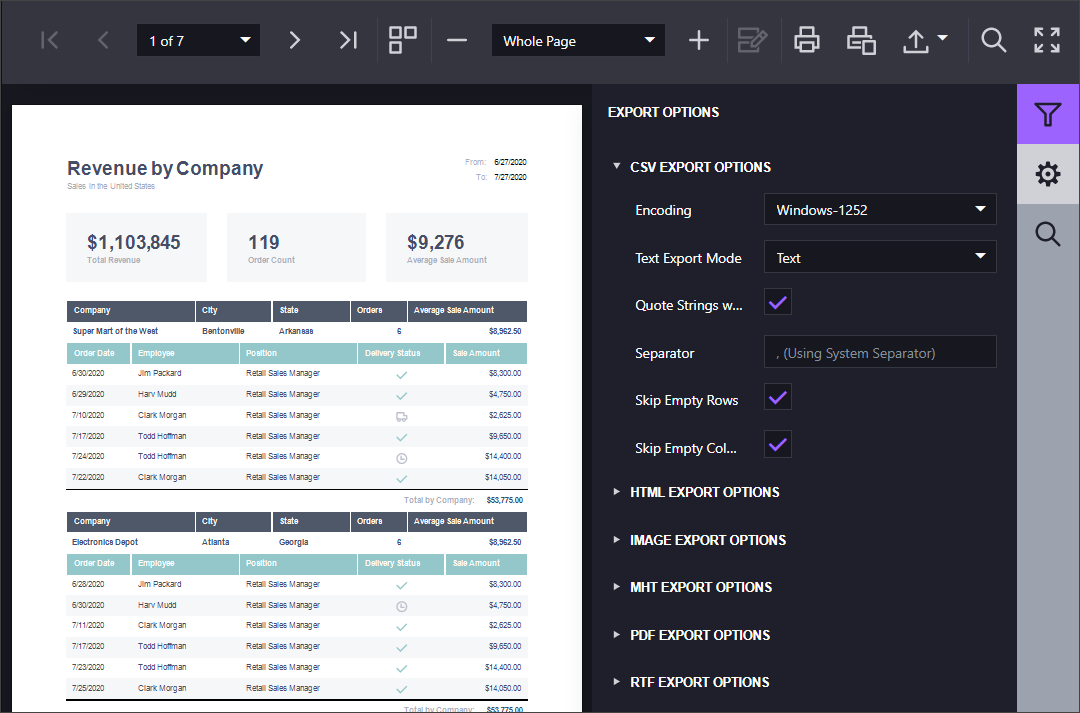Click the From date 6/27/2020
Screen dimensions: 1080x713
pos(510,163)
